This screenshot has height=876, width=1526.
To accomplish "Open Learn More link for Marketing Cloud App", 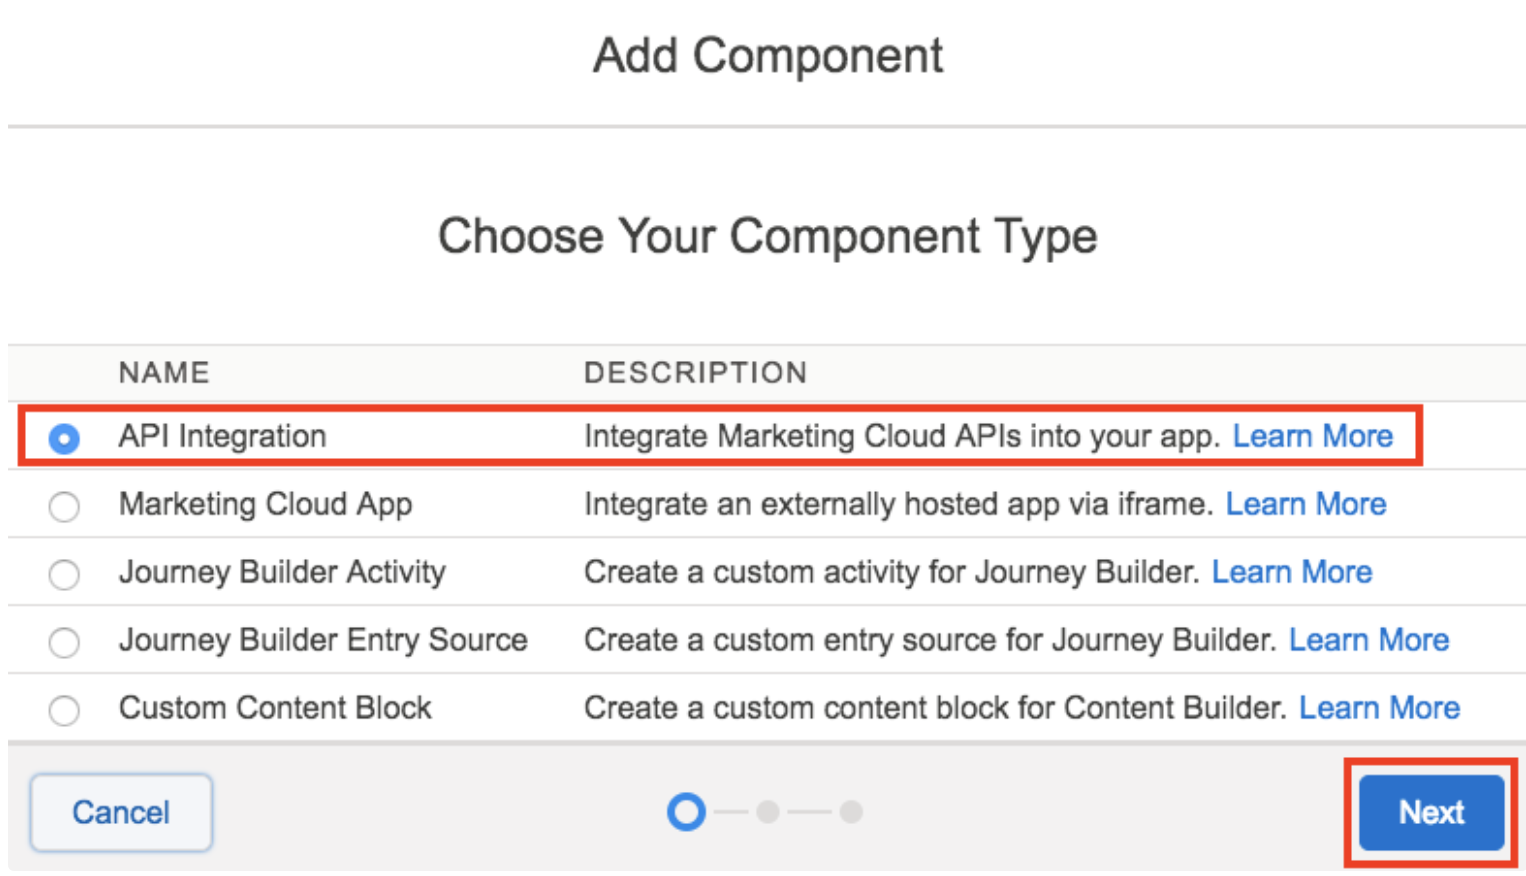I will click(1305, 504).
